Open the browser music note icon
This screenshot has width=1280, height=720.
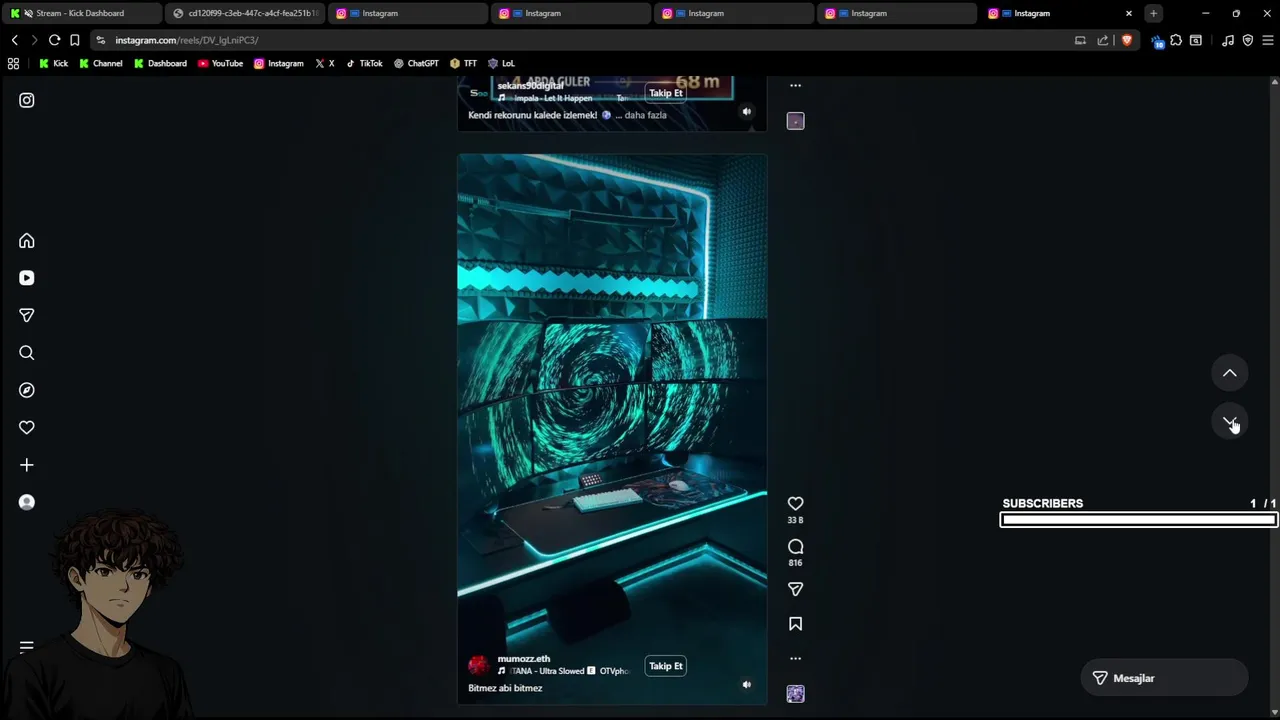click(x=1228, y=40)
